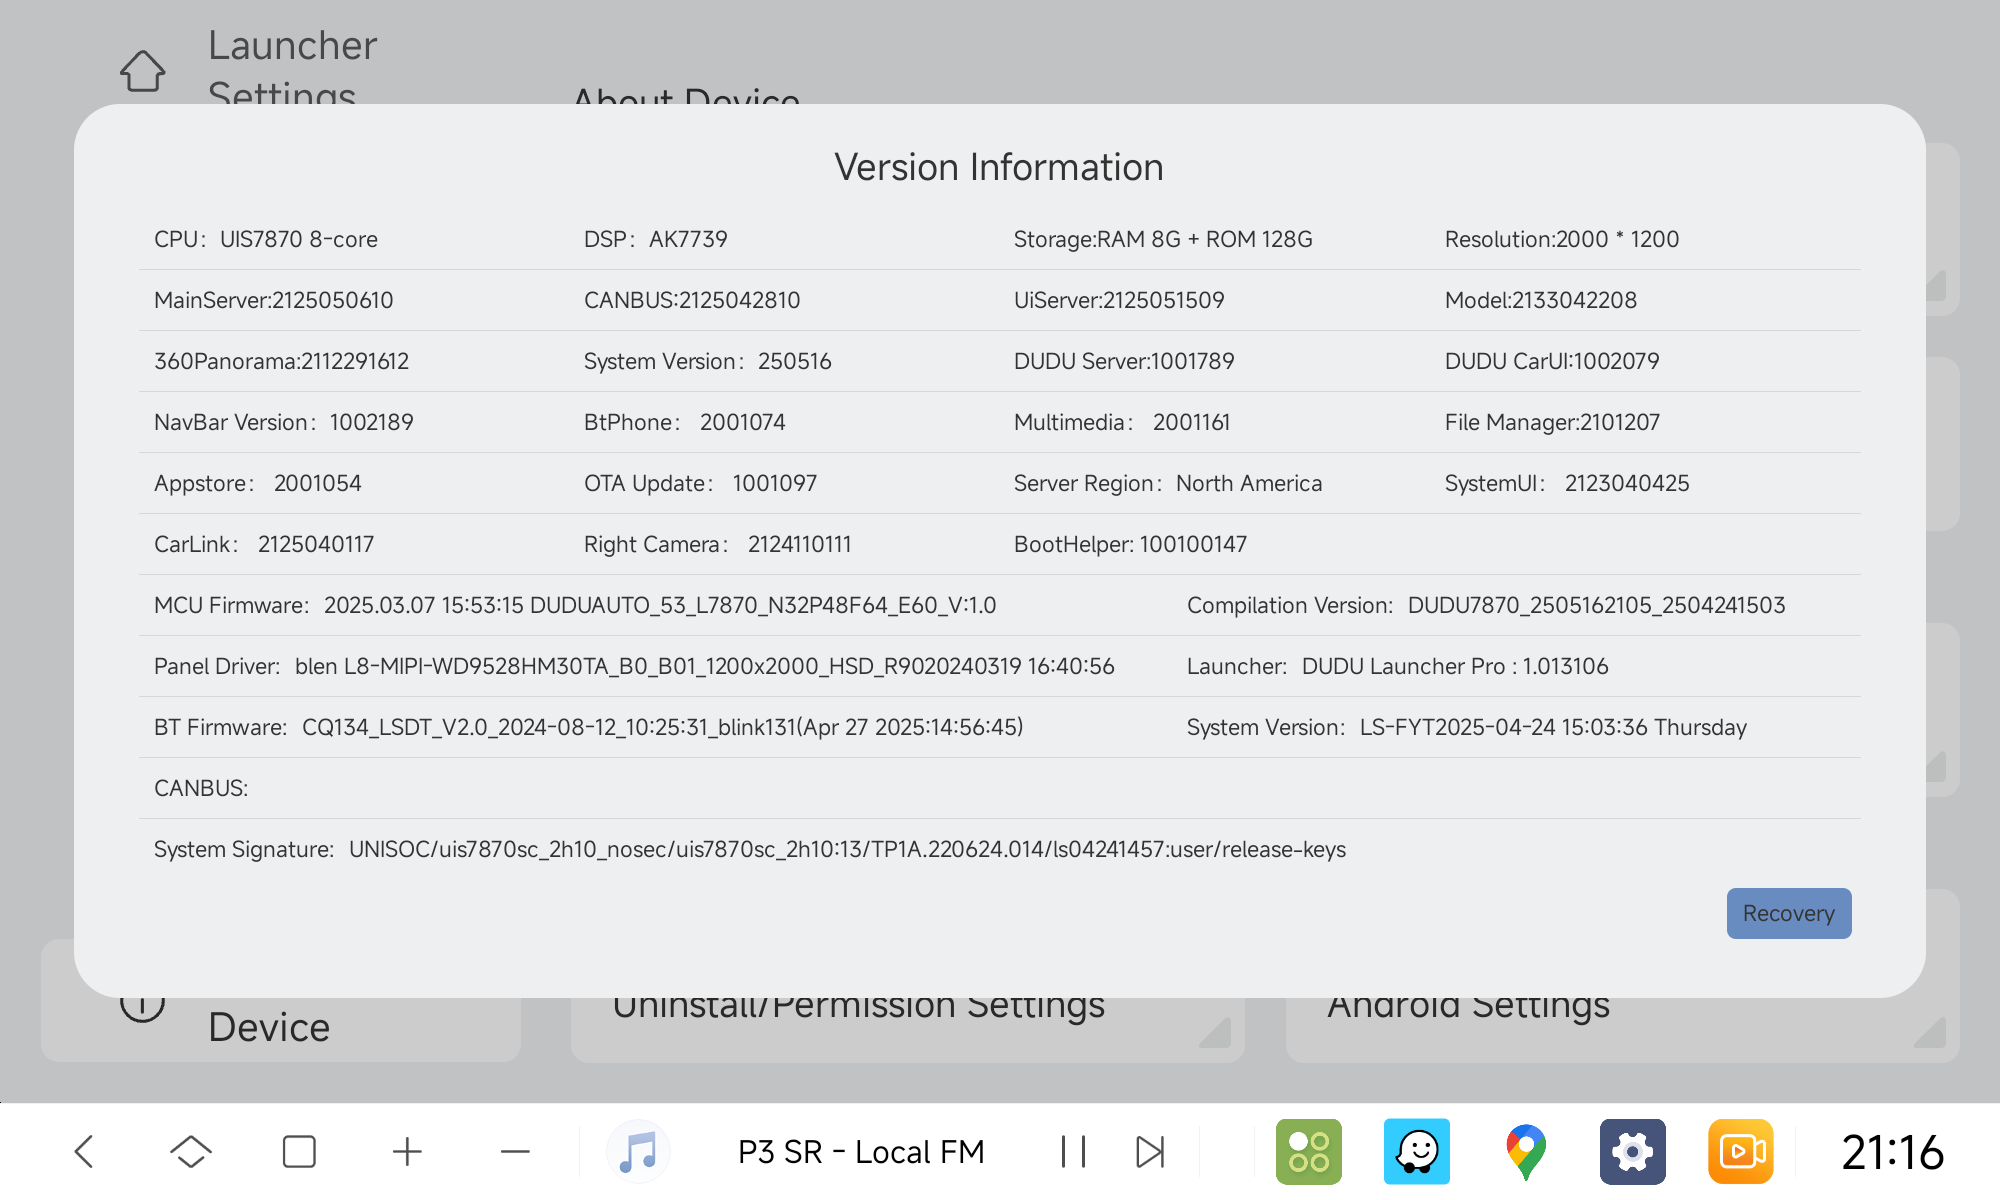Tap the P3 SR - Local FM title

click(x=860, y=1151)
